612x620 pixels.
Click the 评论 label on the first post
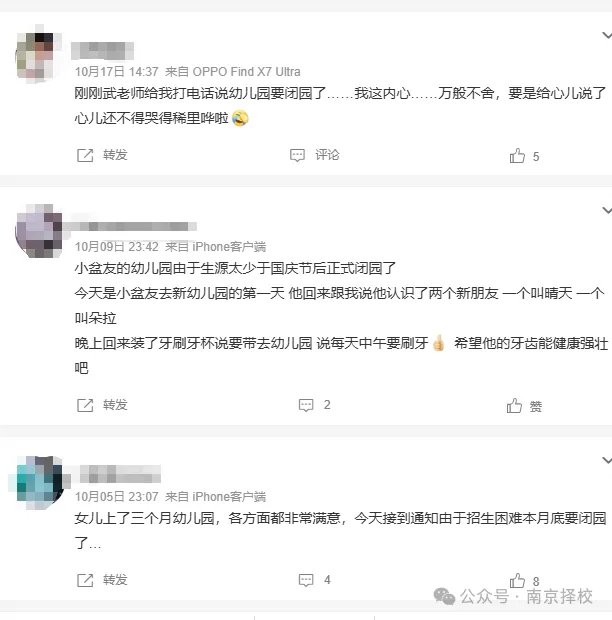(x=327, y=155)
